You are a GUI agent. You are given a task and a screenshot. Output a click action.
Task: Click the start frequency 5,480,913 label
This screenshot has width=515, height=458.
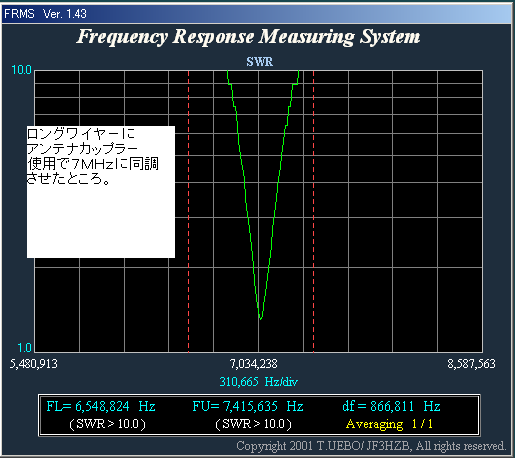tap(34, 364)
